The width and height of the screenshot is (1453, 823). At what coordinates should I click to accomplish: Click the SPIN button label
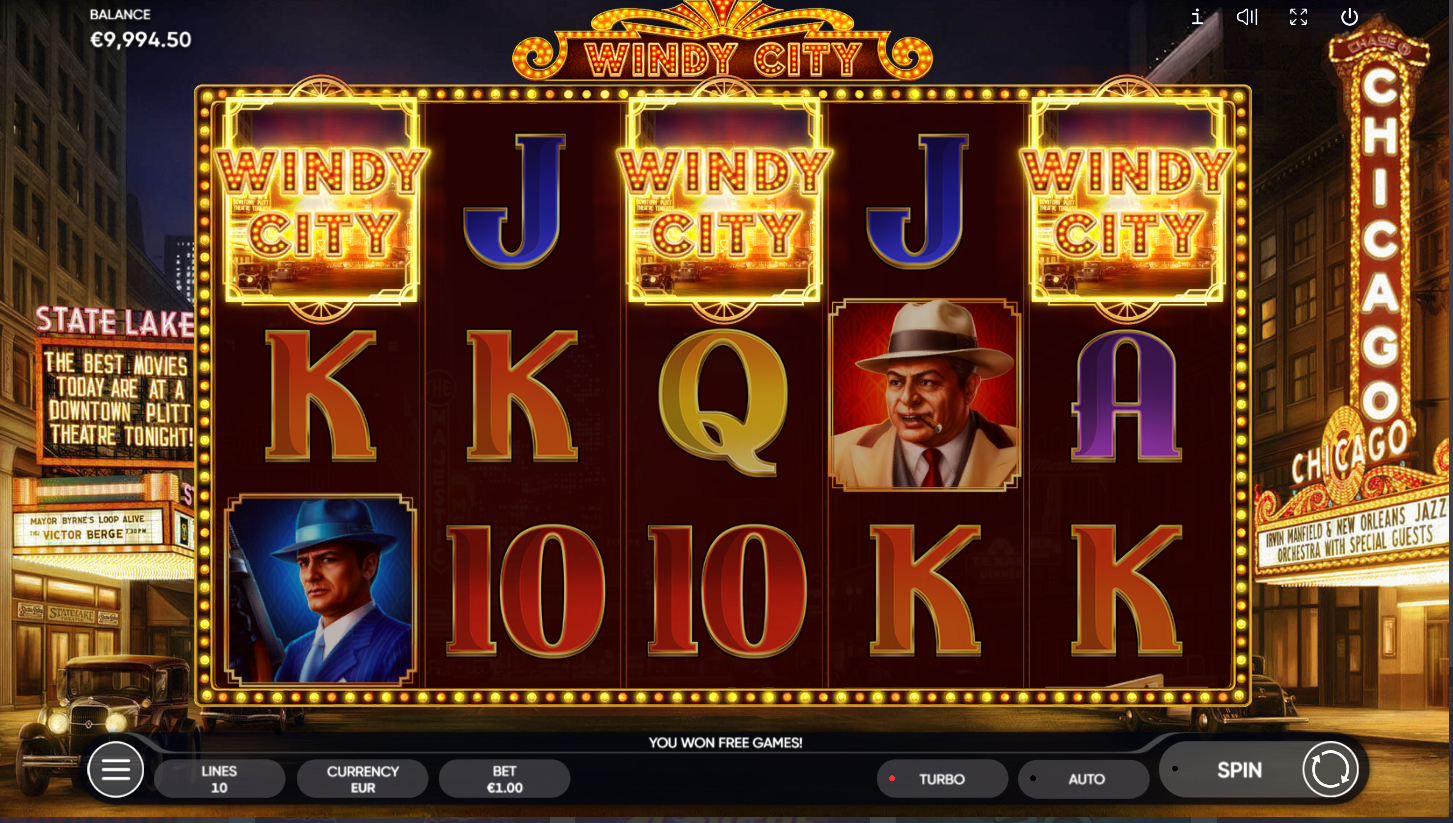click(x=1239, y=770)
